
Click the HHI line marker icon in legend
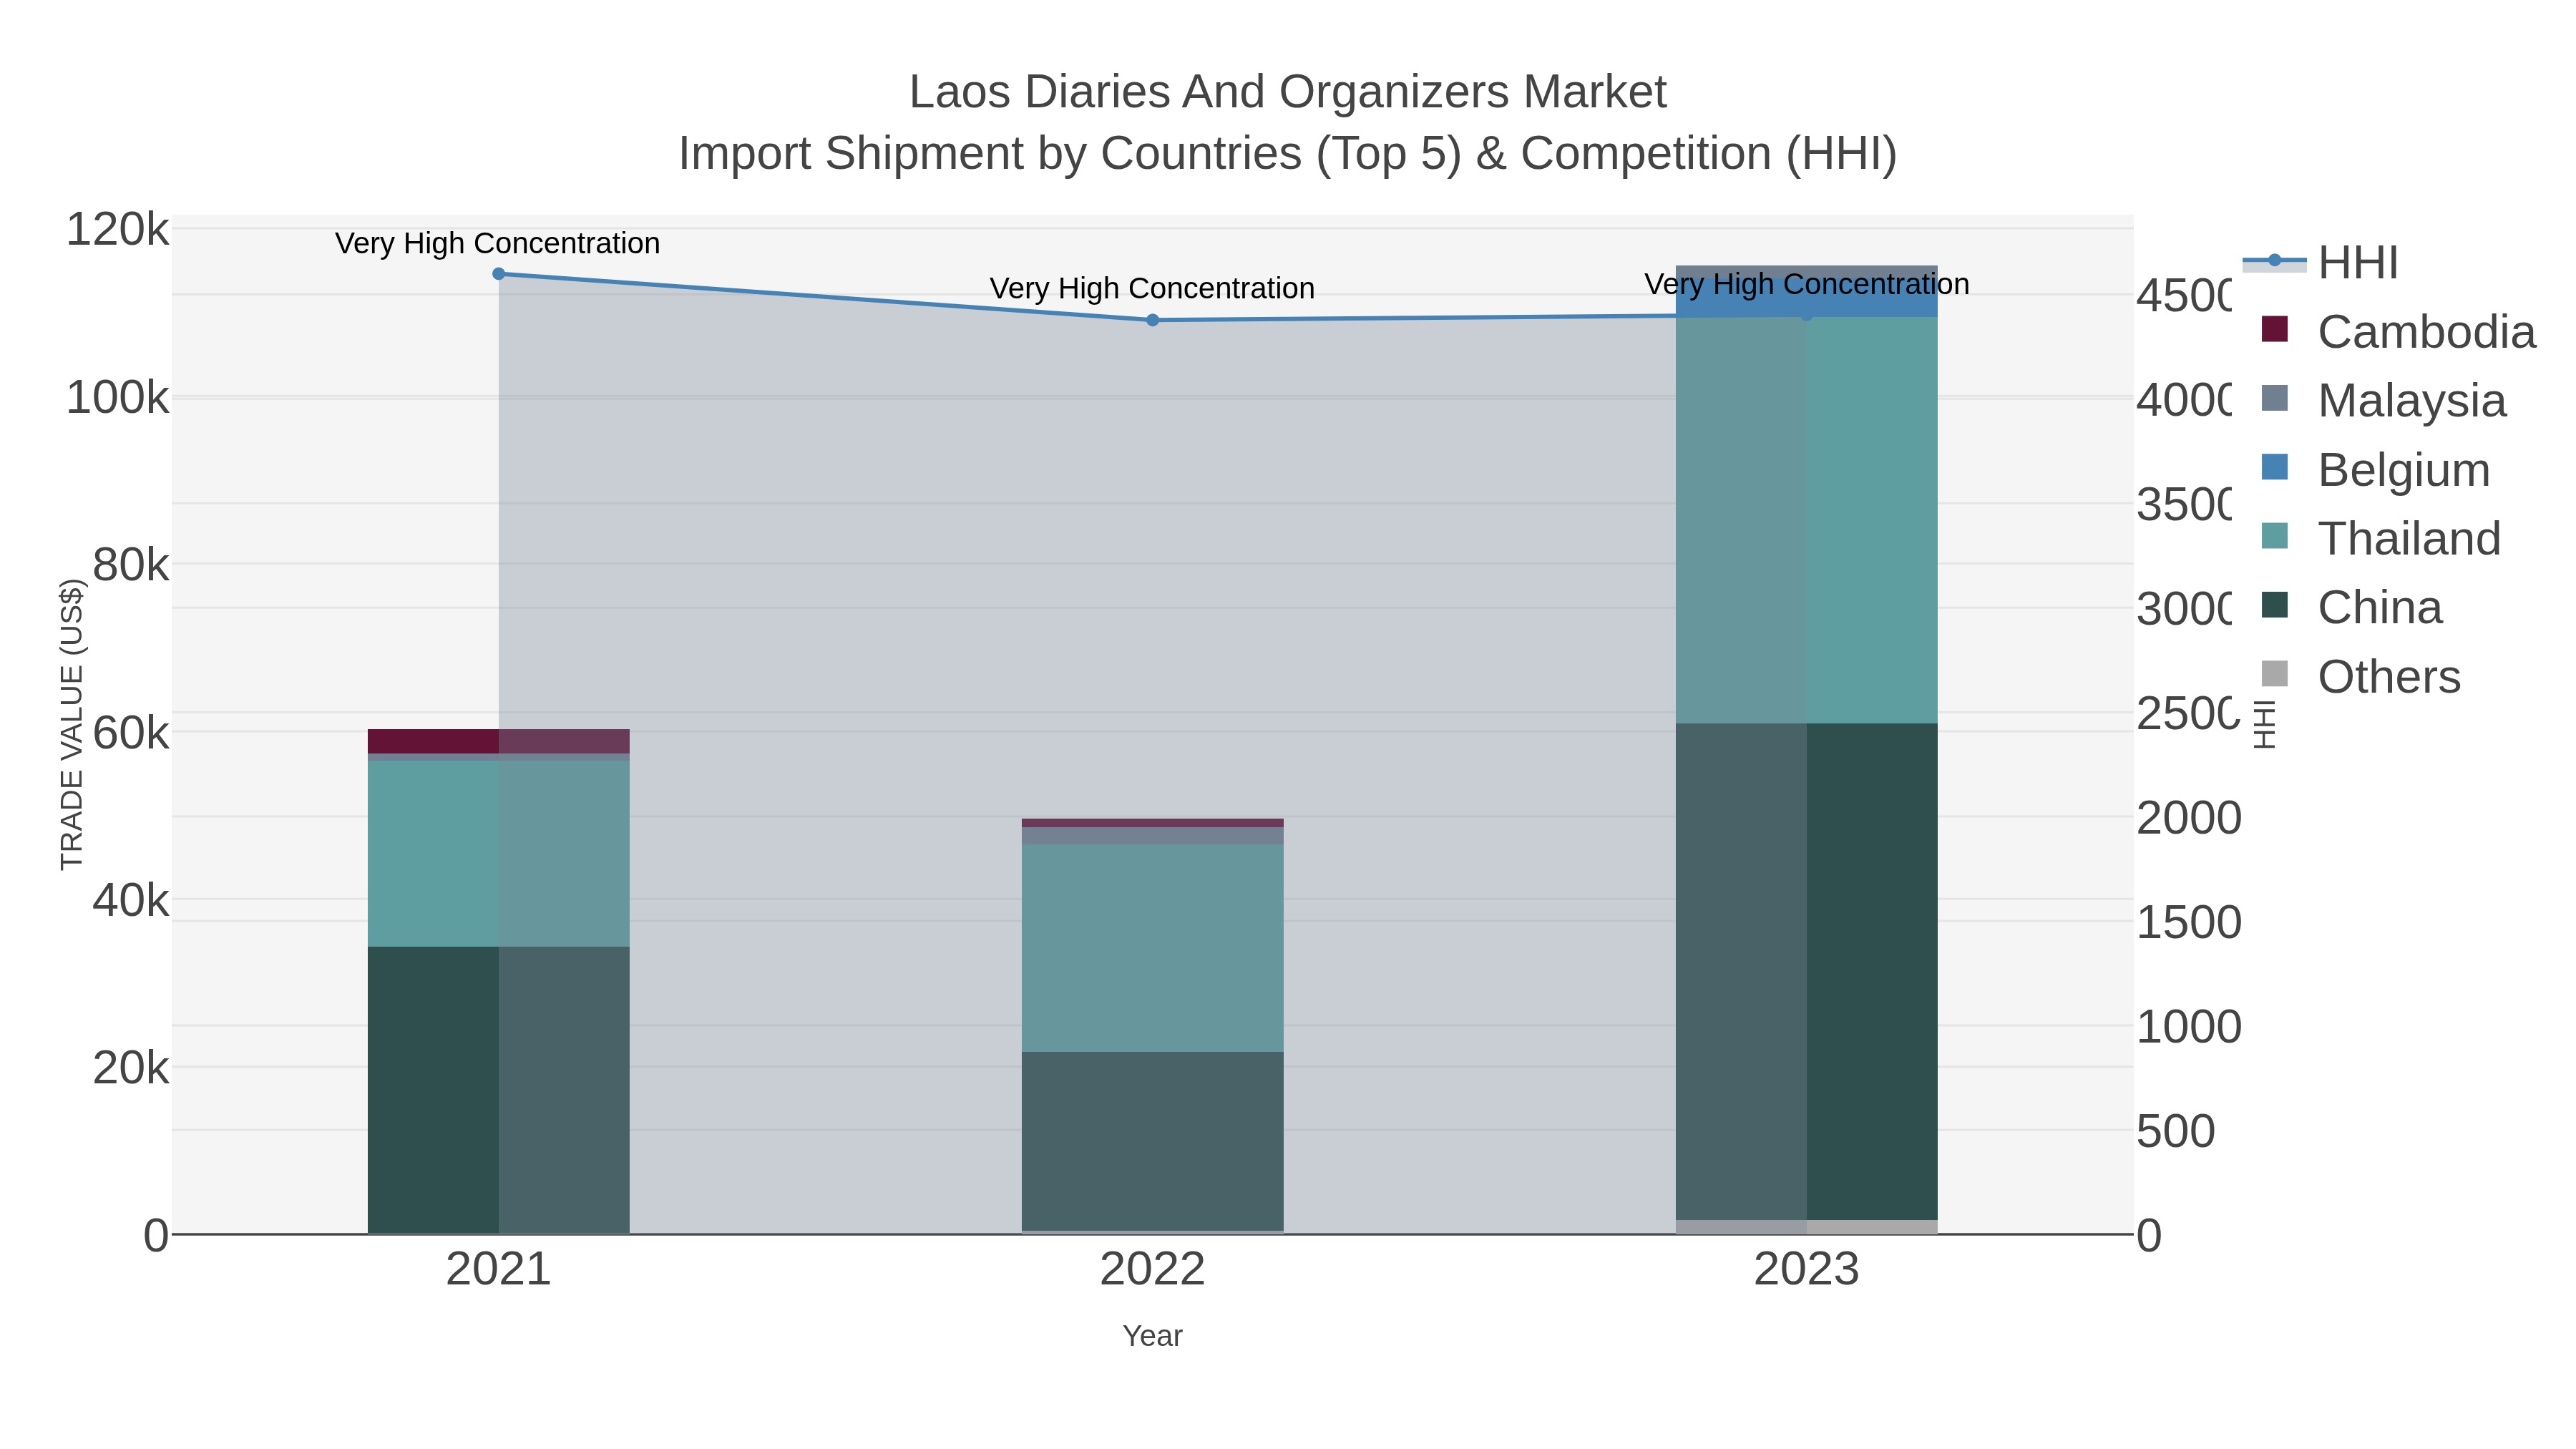(2274, 261)
